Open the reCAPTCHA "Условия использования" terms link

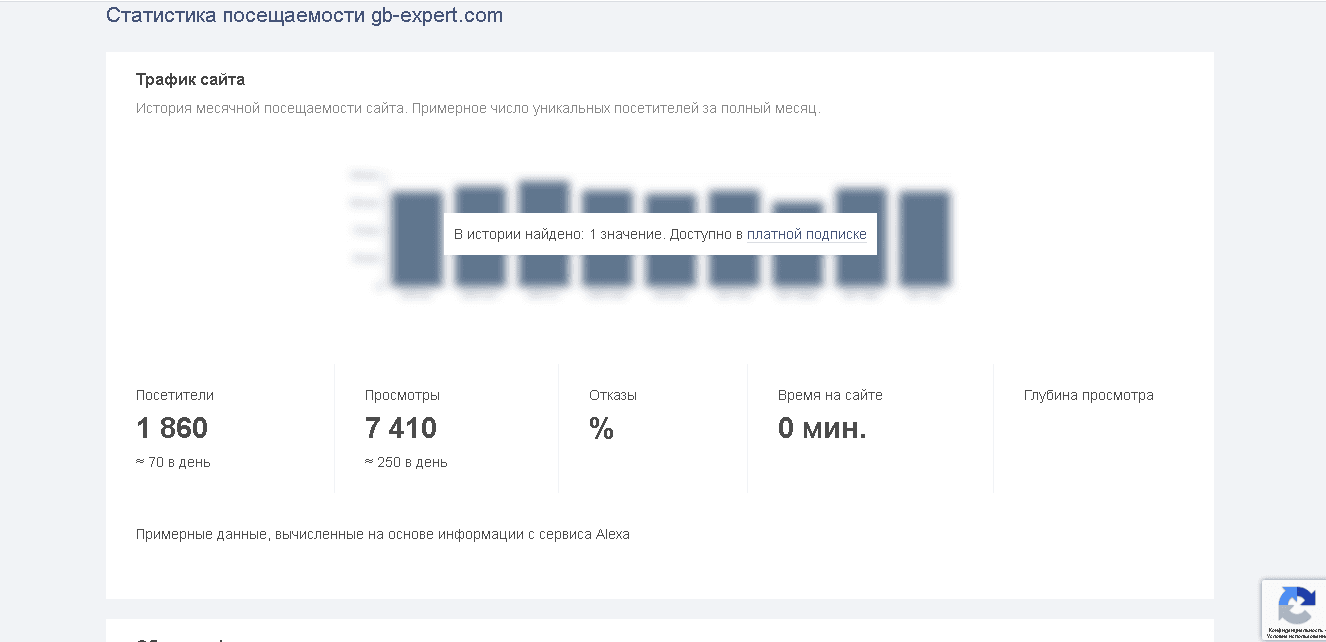(x=1296, y=636)
